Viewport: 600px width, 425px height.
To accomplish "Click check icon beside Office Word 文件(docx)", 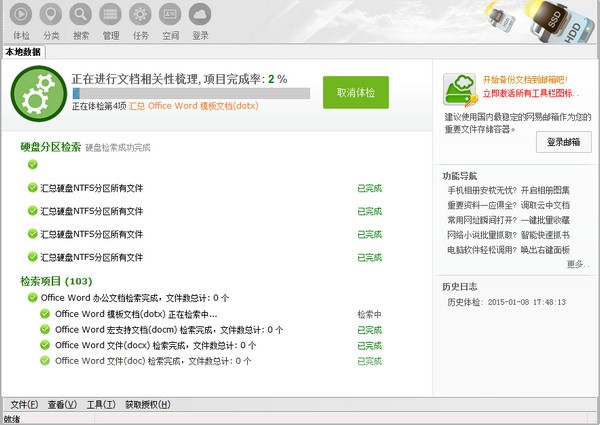I will [45, 345].
